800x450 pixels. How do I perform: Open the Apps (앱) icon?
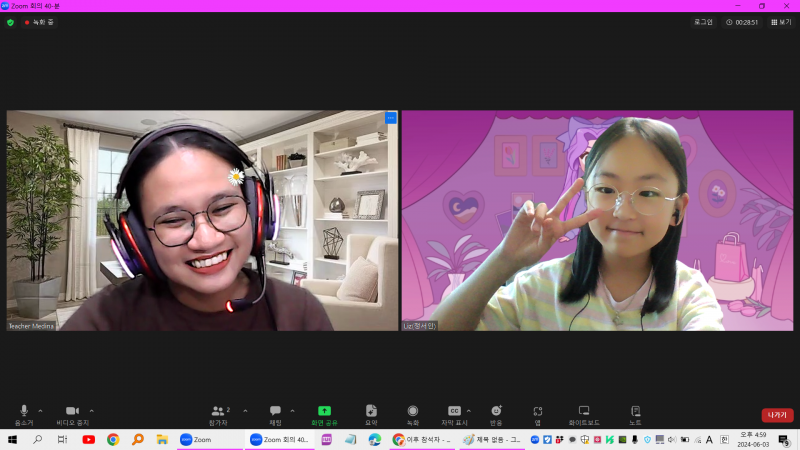pos(537,411)
